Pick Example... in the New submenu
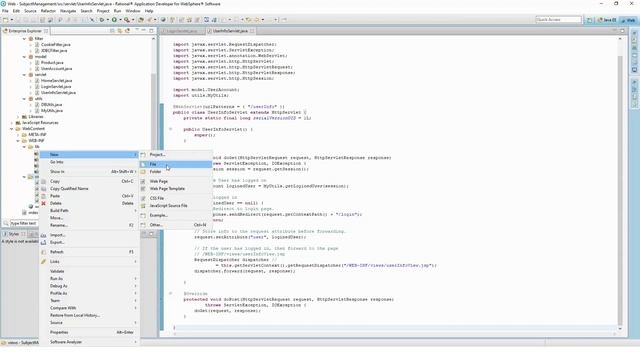The image size is (640, 360). point(176,216)
